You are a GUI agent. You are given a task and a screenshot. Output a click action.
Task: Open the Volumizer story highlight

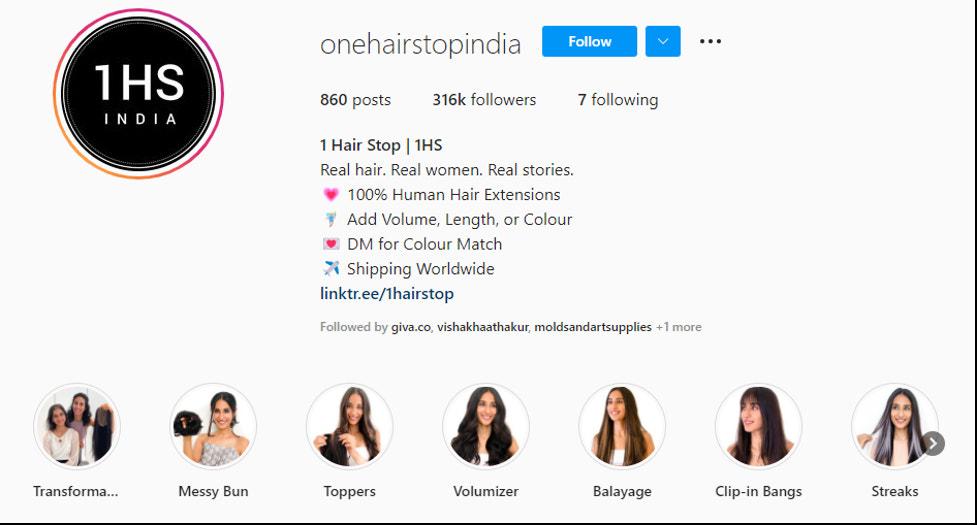[486, 426]
